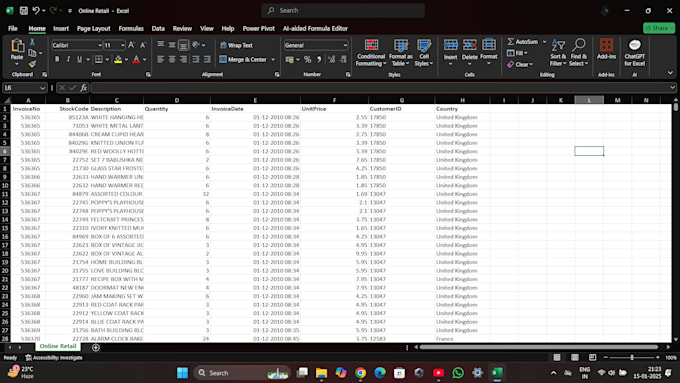Image resolution: width=680 pixels, height=383 pixels.
Task: Click the Search box in title bar
Action: [343, 10]
